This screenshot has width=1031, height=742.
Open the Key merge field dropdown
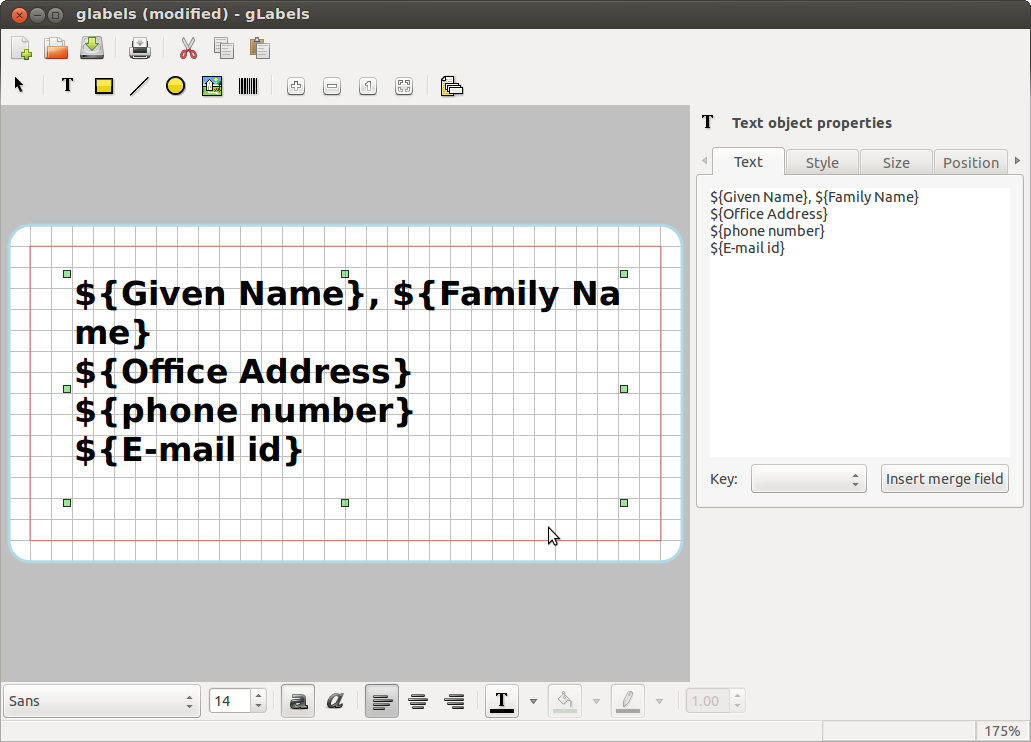click(x=808, y=478)
